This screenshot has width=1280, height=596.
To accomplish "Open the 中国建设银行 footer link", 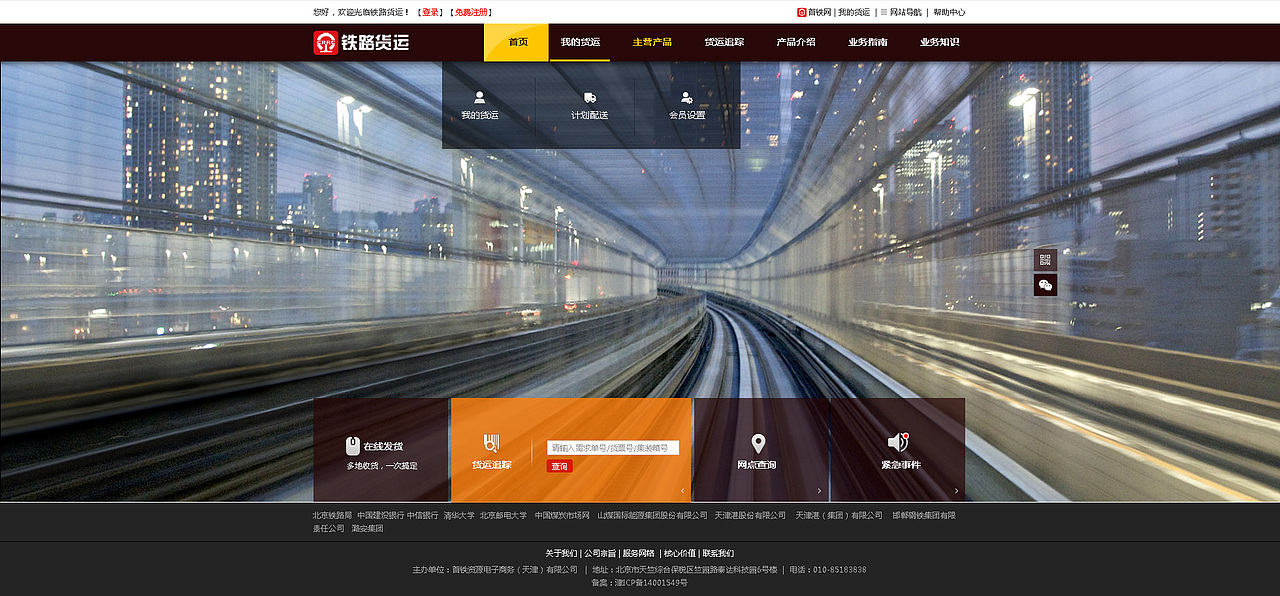I will tap(380, 516).
